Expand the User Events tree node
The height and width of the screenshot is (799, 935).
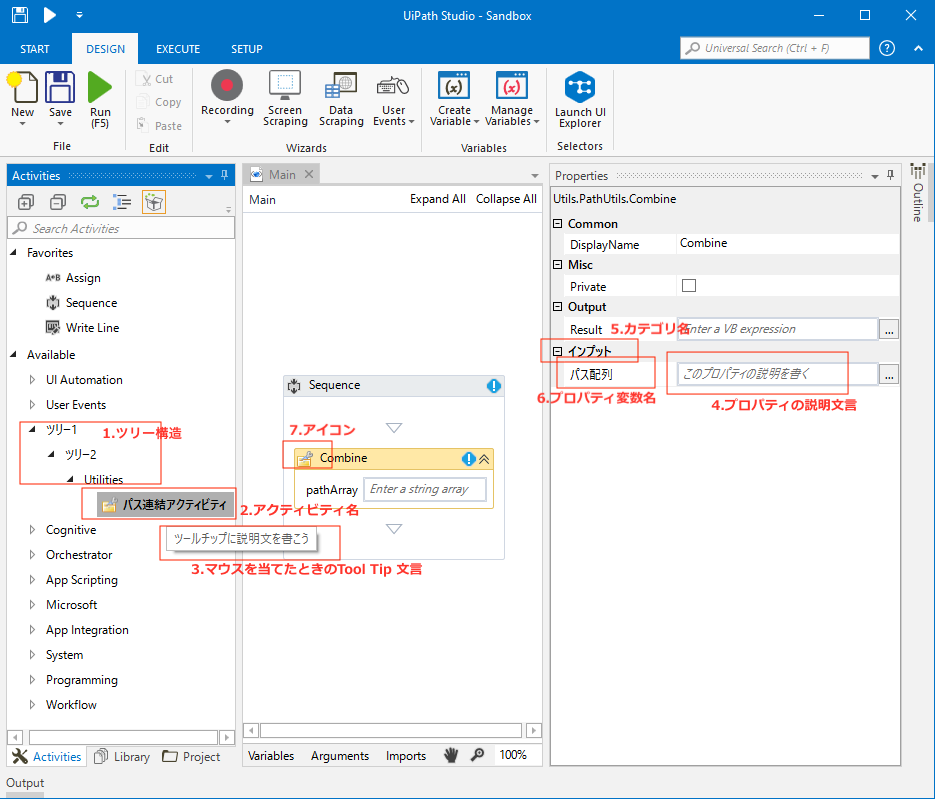32,405
